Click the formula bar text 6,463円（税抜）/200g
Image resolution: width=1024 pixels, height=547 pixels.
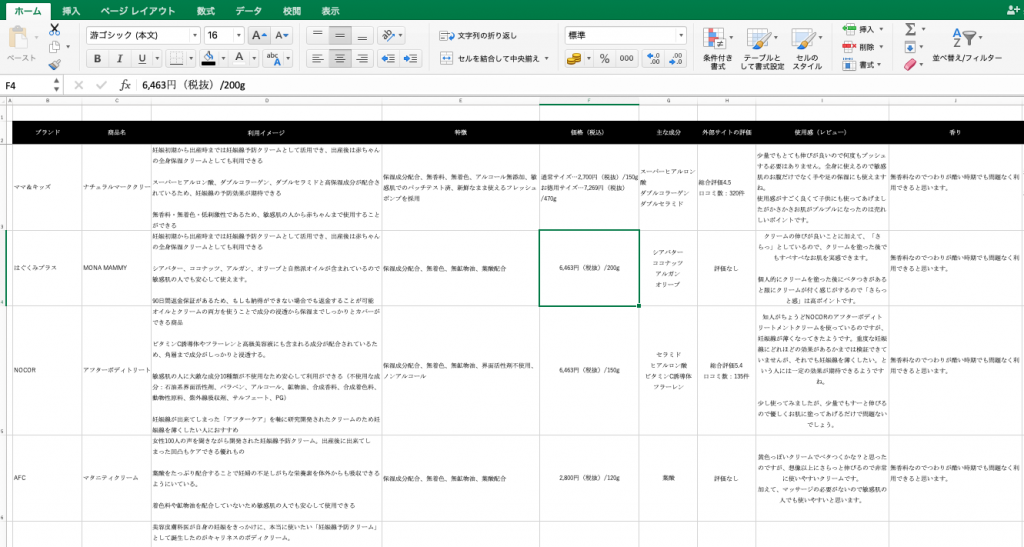pos(194,85)
